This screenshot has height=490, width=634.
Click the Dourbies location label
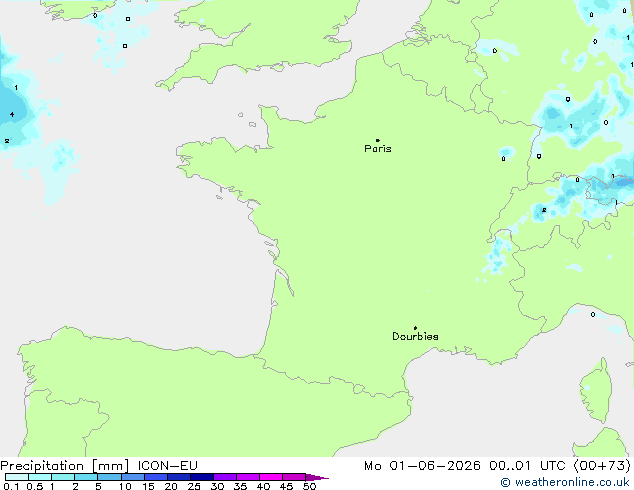point(415,336)
